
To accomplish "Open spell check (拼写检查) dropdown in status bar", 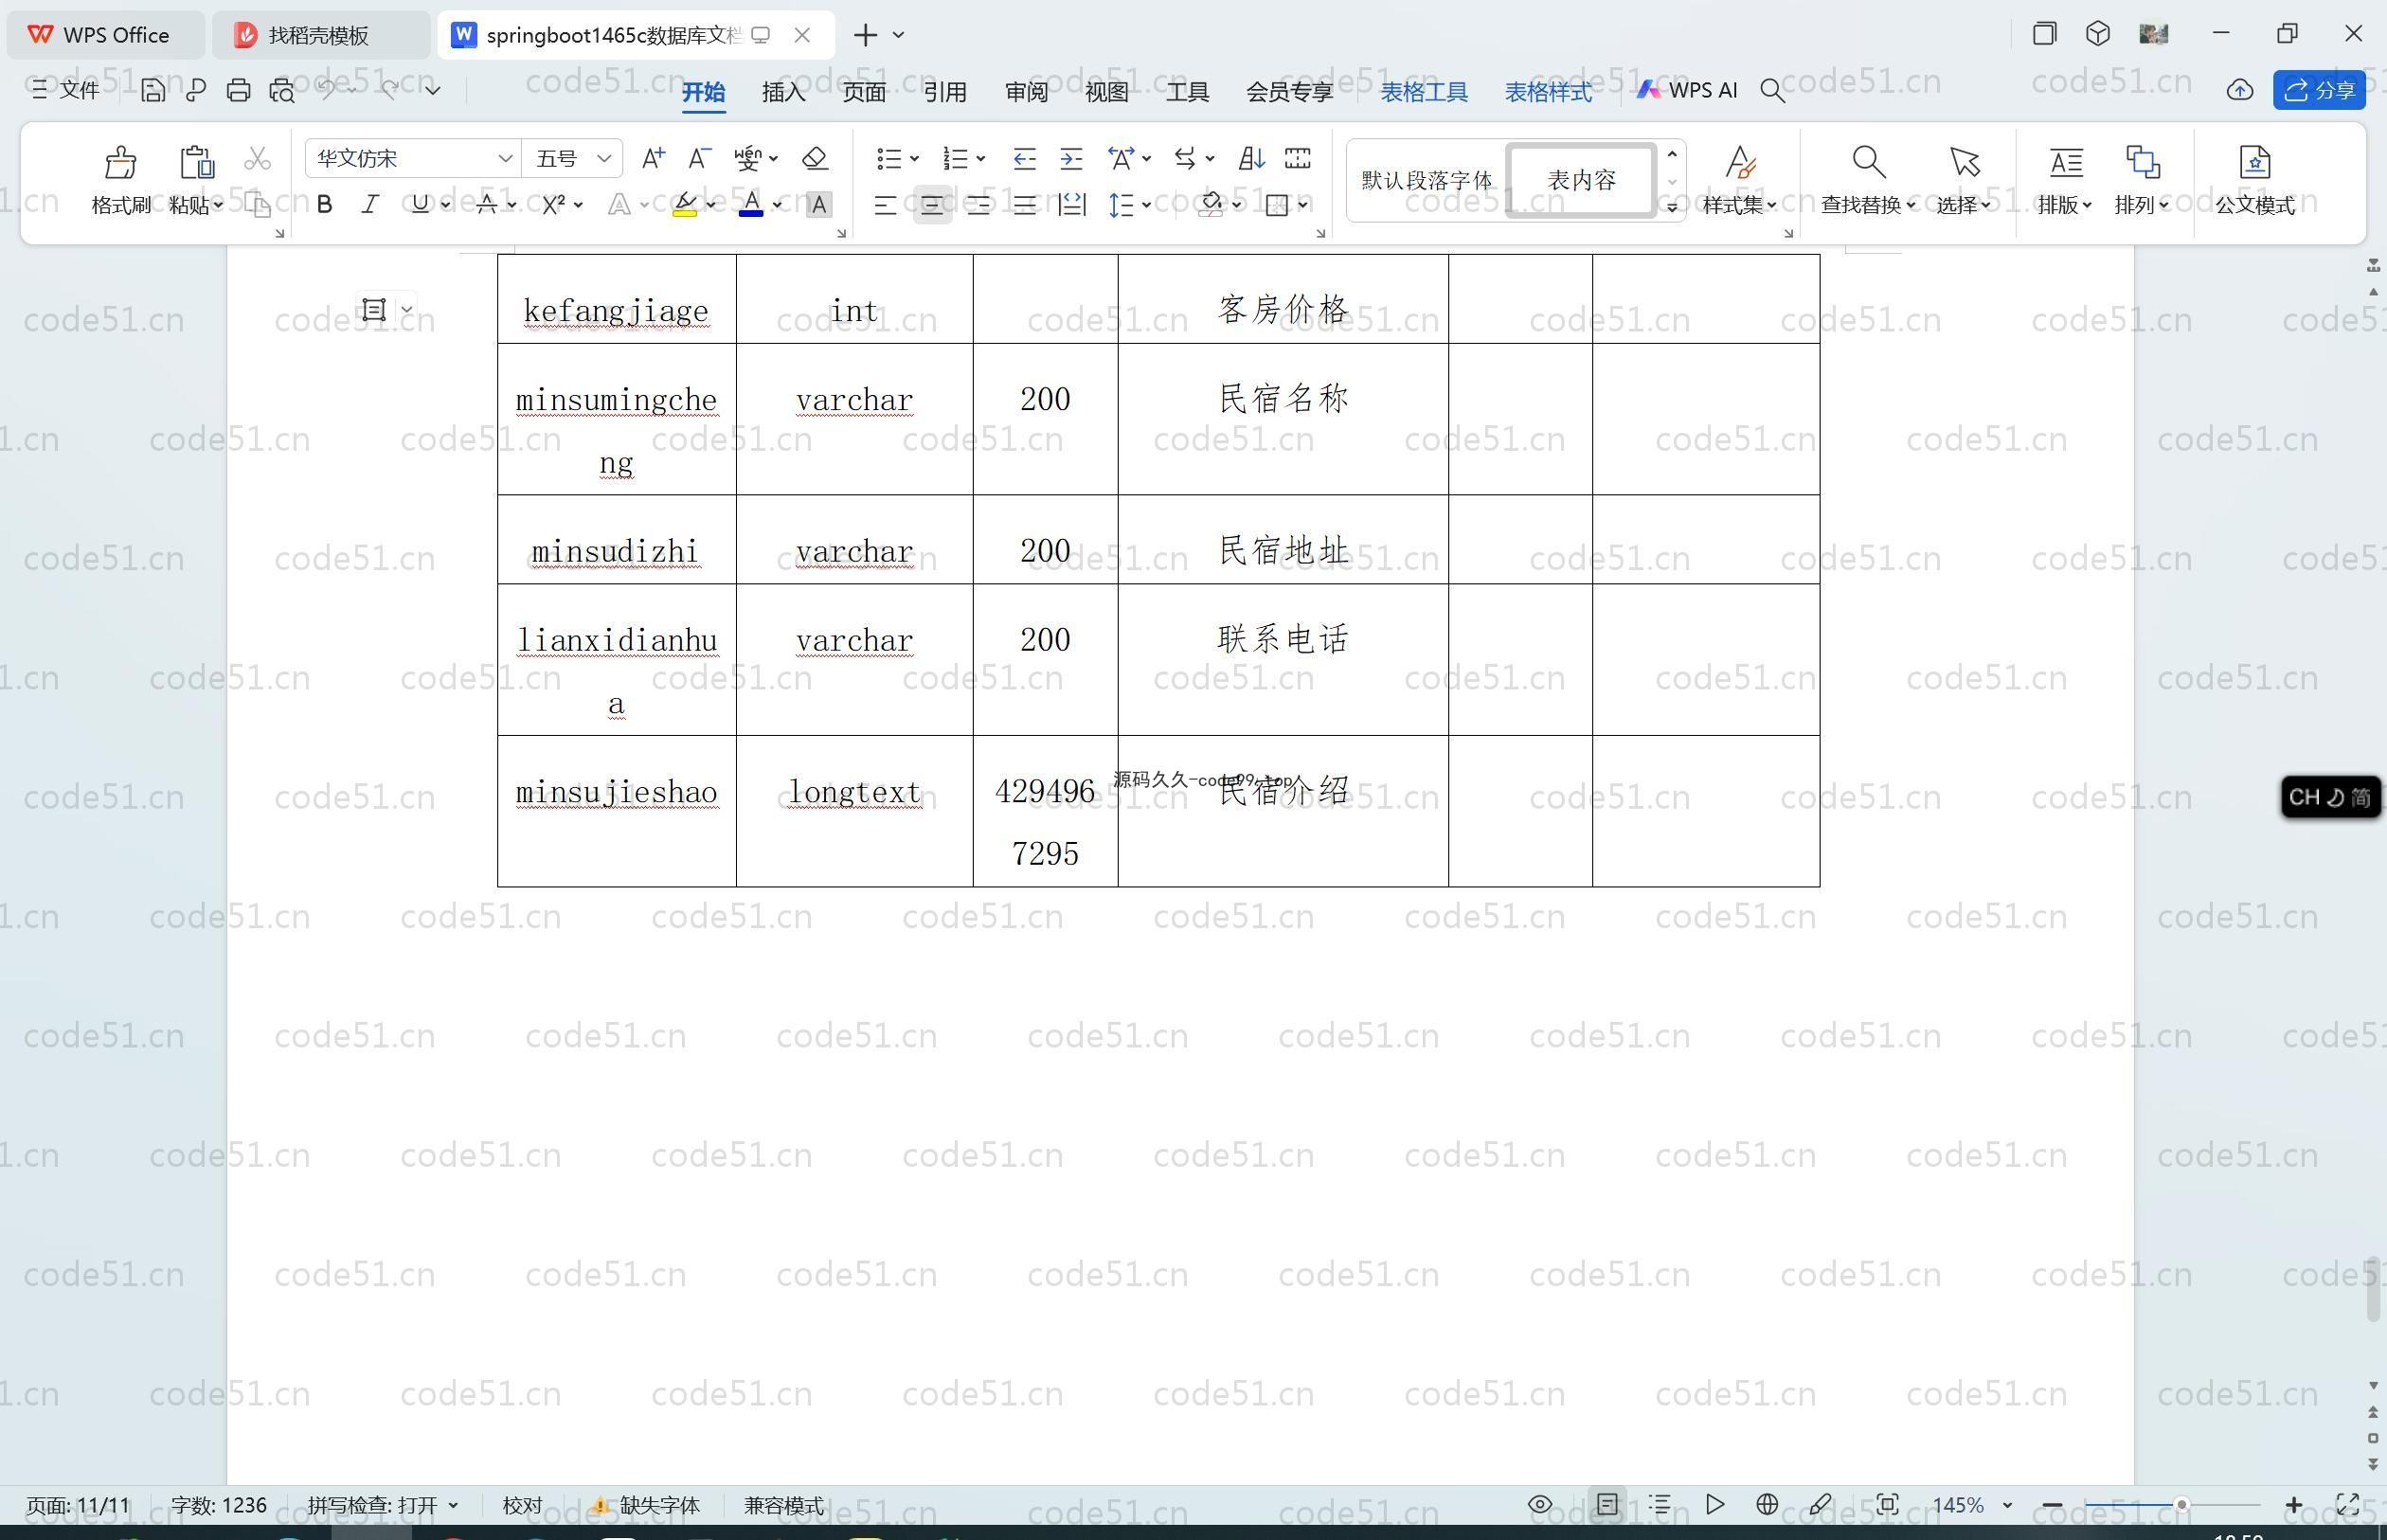I will (x=453, y=1505).
